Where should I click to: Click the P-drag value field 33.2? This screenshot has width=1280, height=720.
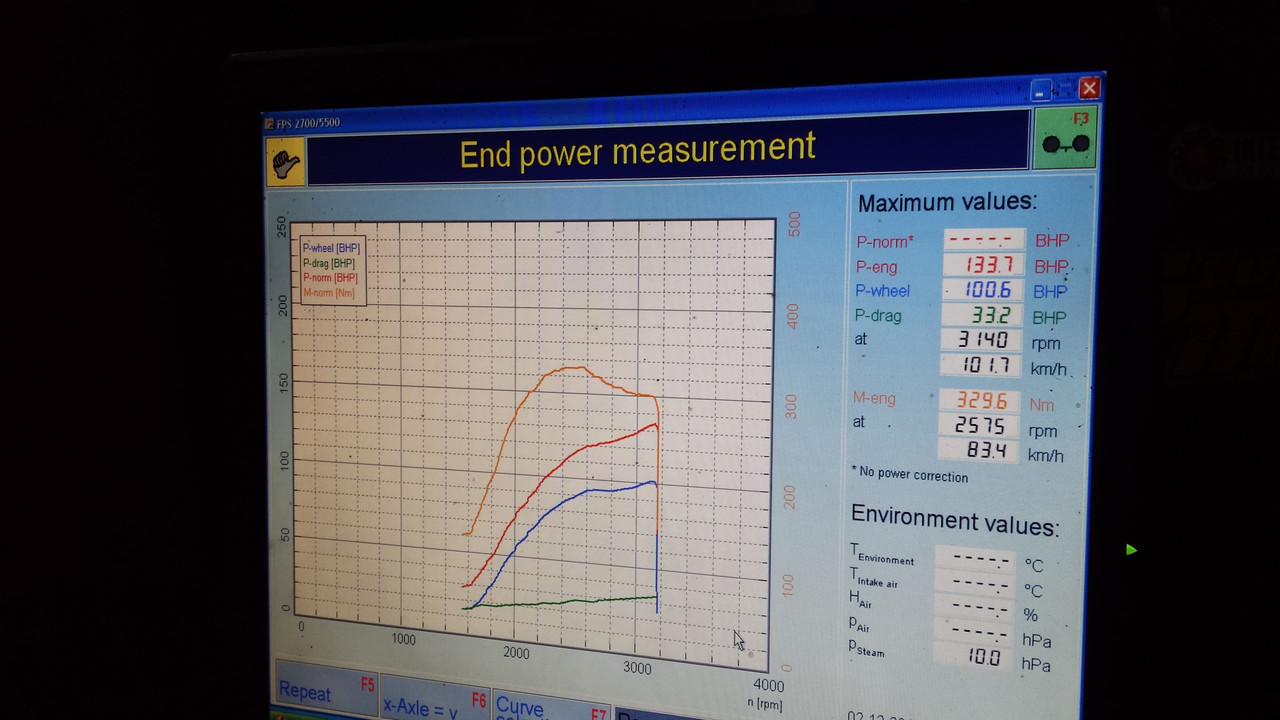coord(983,315)
